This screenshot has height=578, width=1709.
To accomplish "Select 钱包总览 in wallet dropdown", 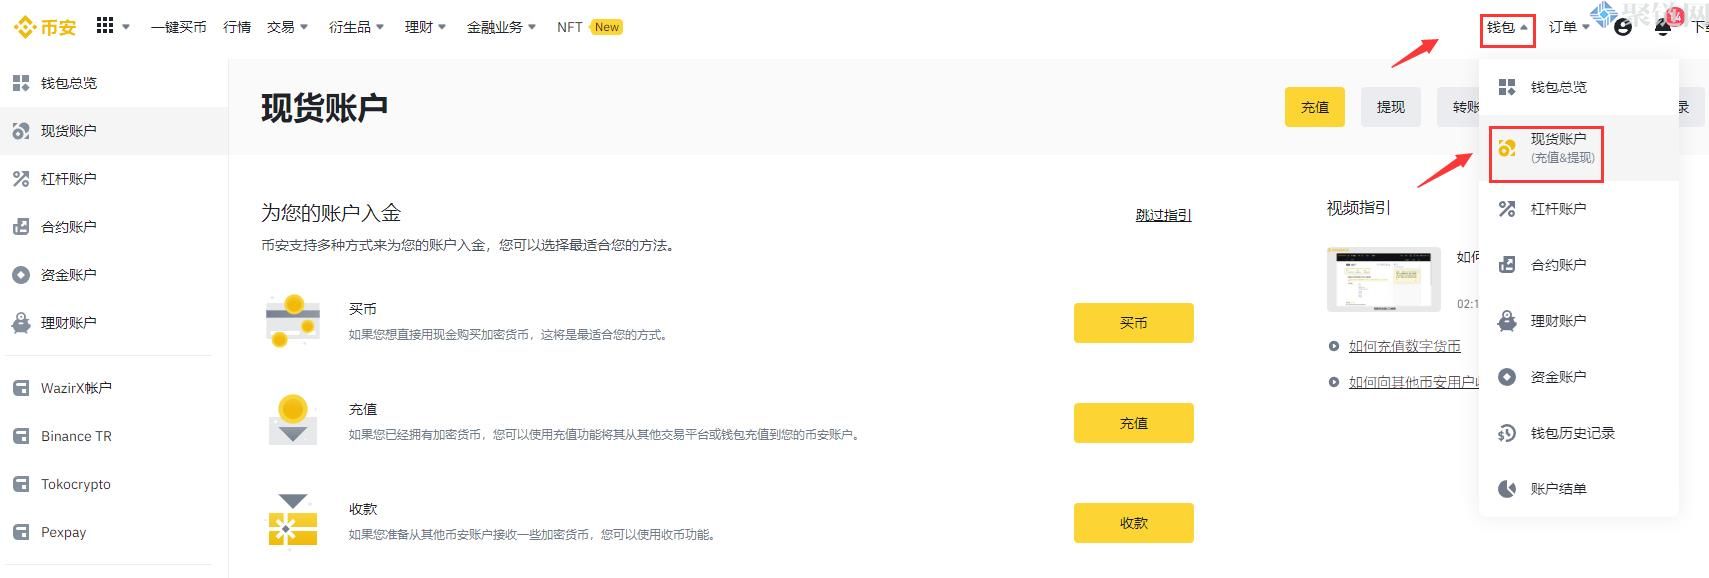I will 1578,87.
